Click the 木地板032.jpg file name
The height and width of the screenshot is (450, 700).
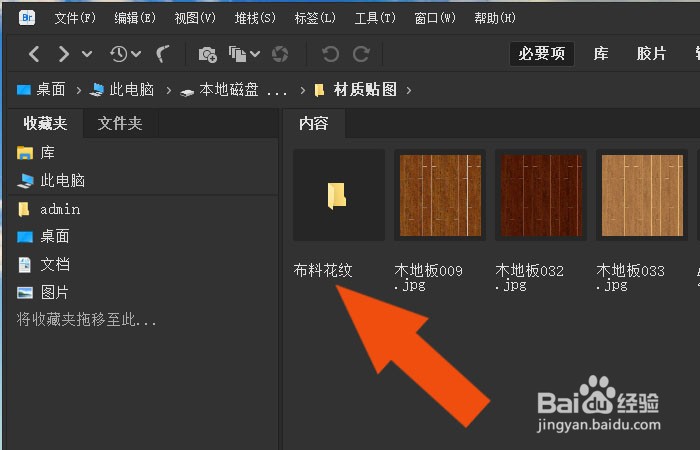529,277
